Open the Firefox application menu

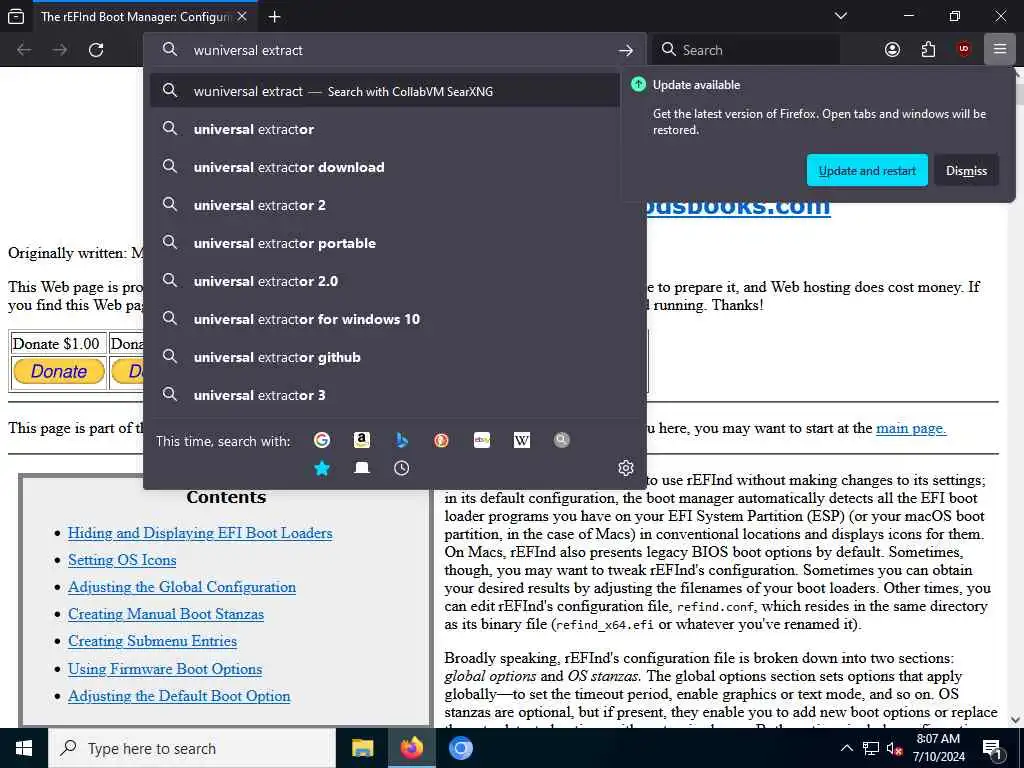click(x=999, y=50)
